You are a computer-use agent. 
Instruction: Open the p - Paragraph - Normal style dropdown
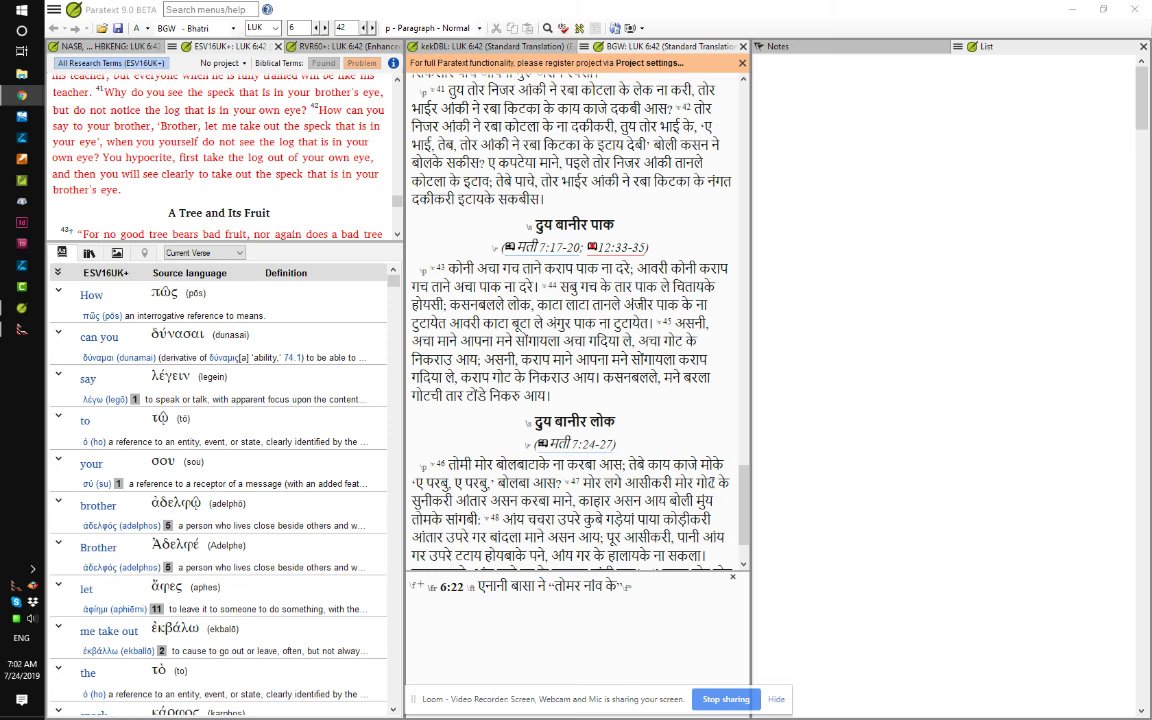(x=433, y=28)
